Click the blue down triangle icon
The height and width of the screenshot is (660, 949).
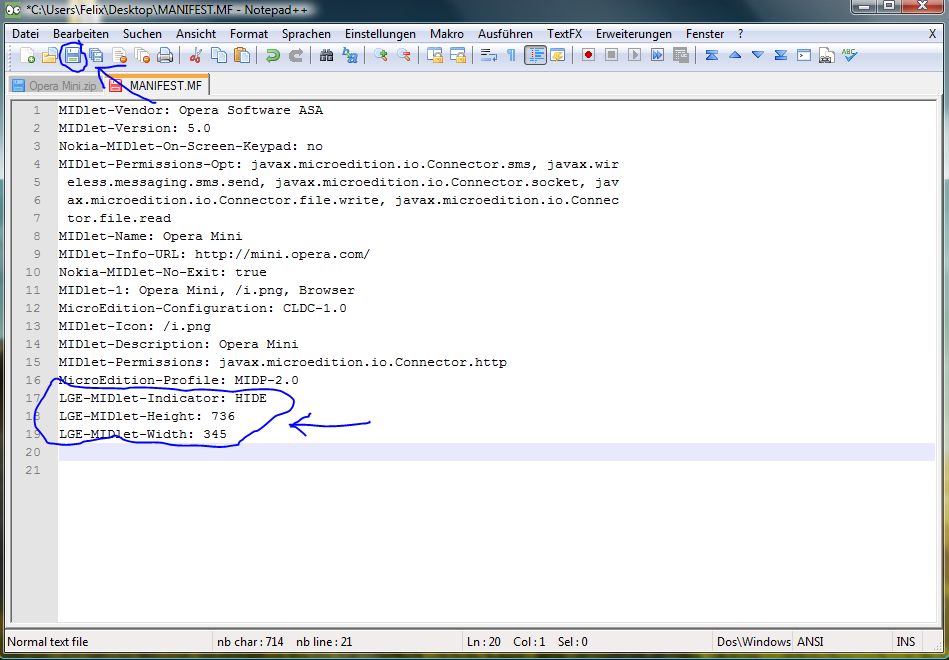point(758,56)
